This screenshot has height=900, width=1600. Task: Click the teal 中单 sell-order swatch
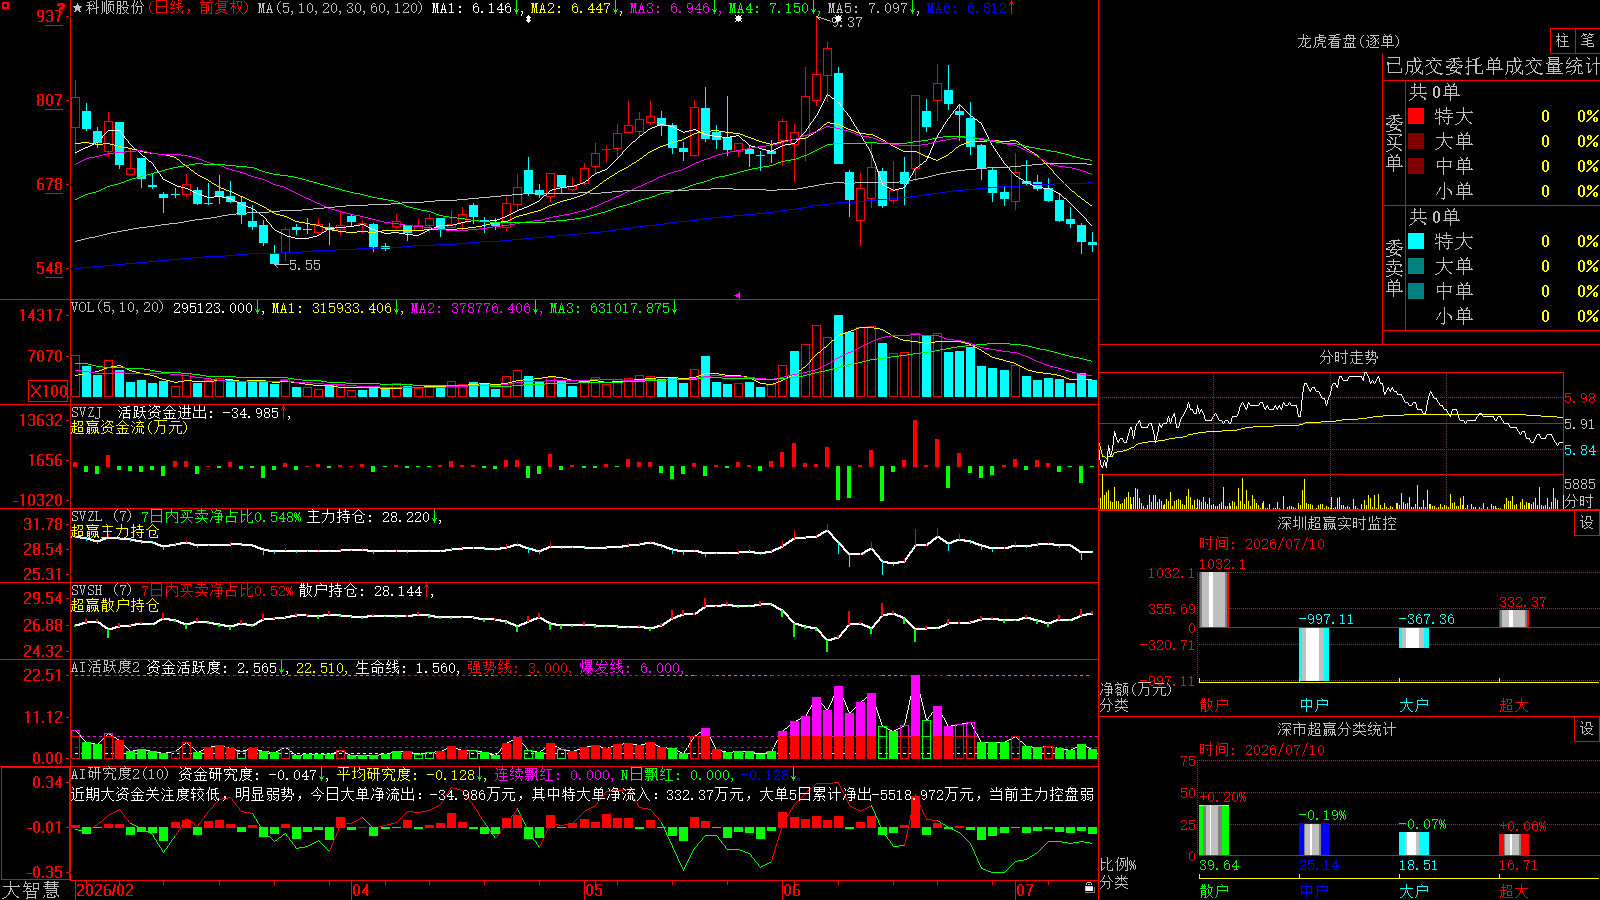coord(1416,291)
